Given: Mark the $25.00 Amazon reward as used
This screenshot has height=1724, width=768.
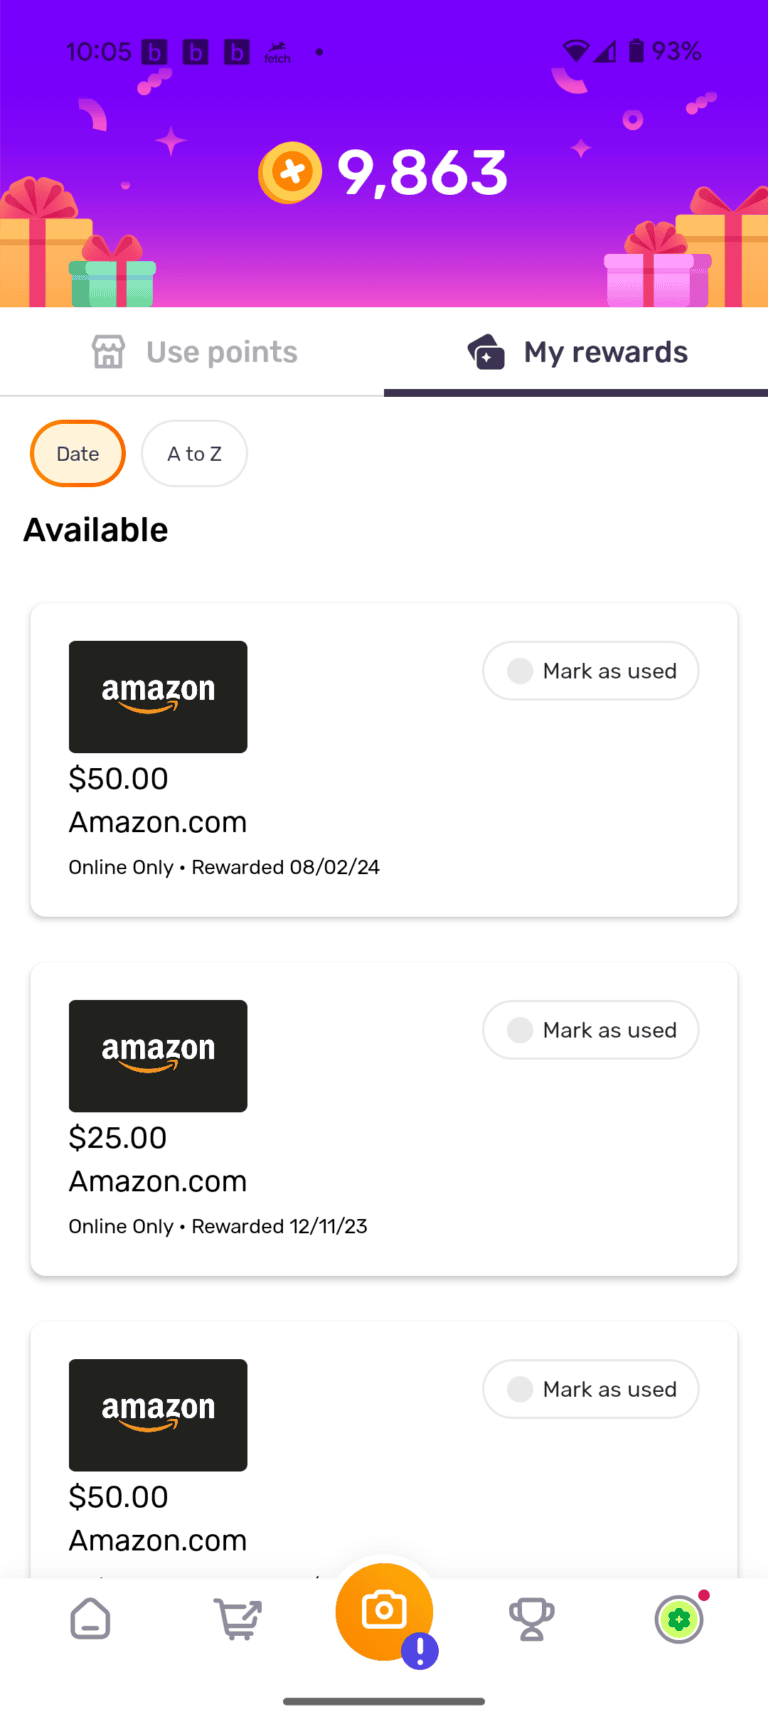Looking at the screenshot, I should 590,1030.
